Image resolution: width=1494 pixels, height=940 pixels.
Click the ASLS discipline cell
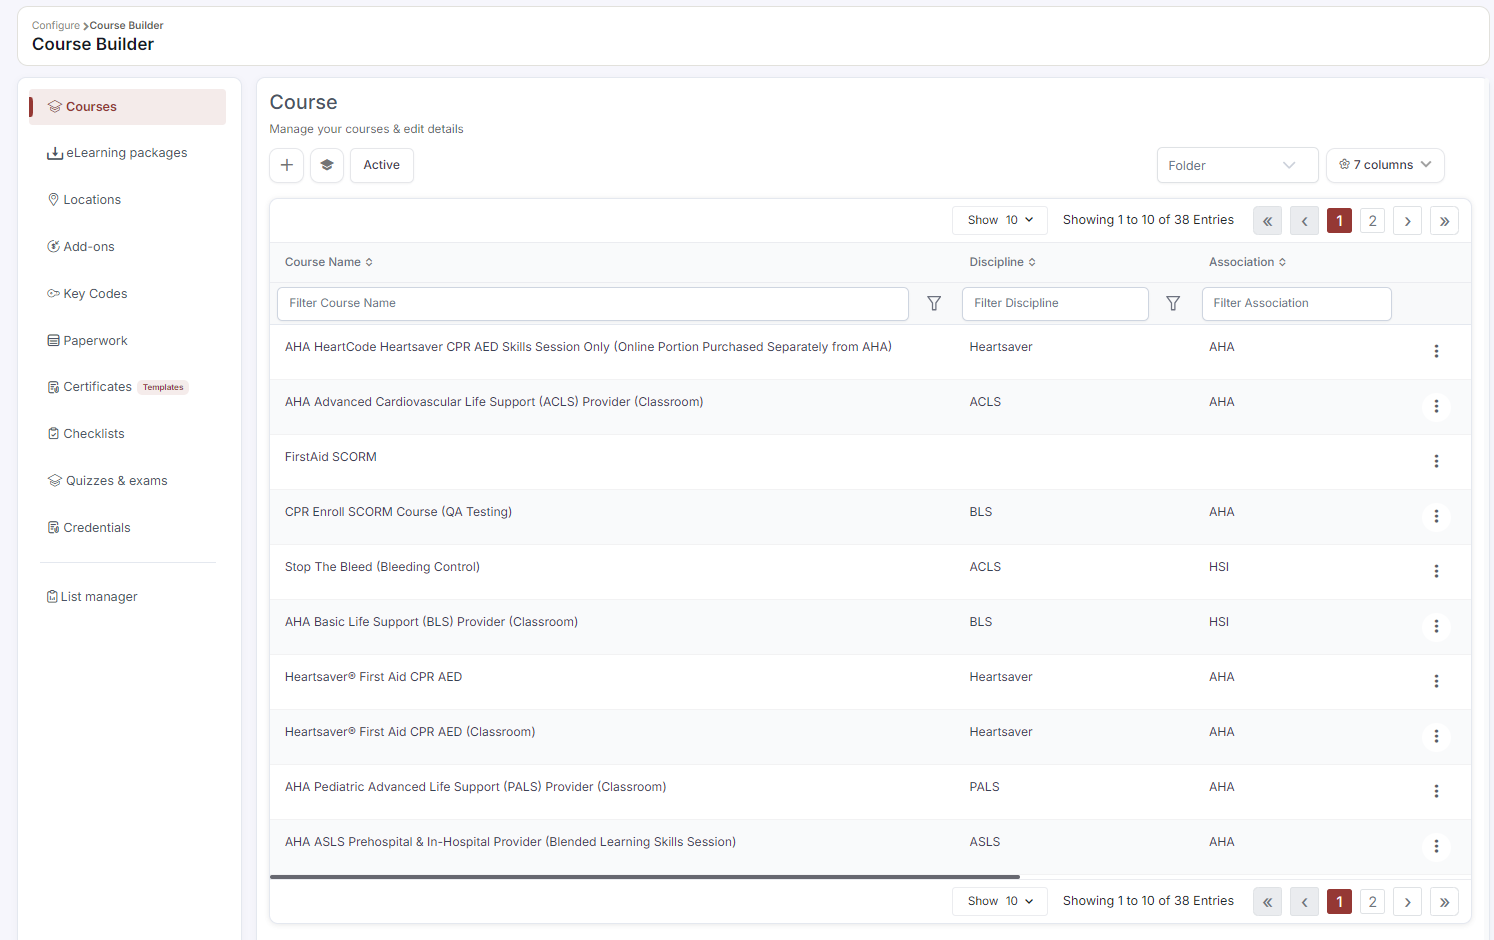pos(984,842)
